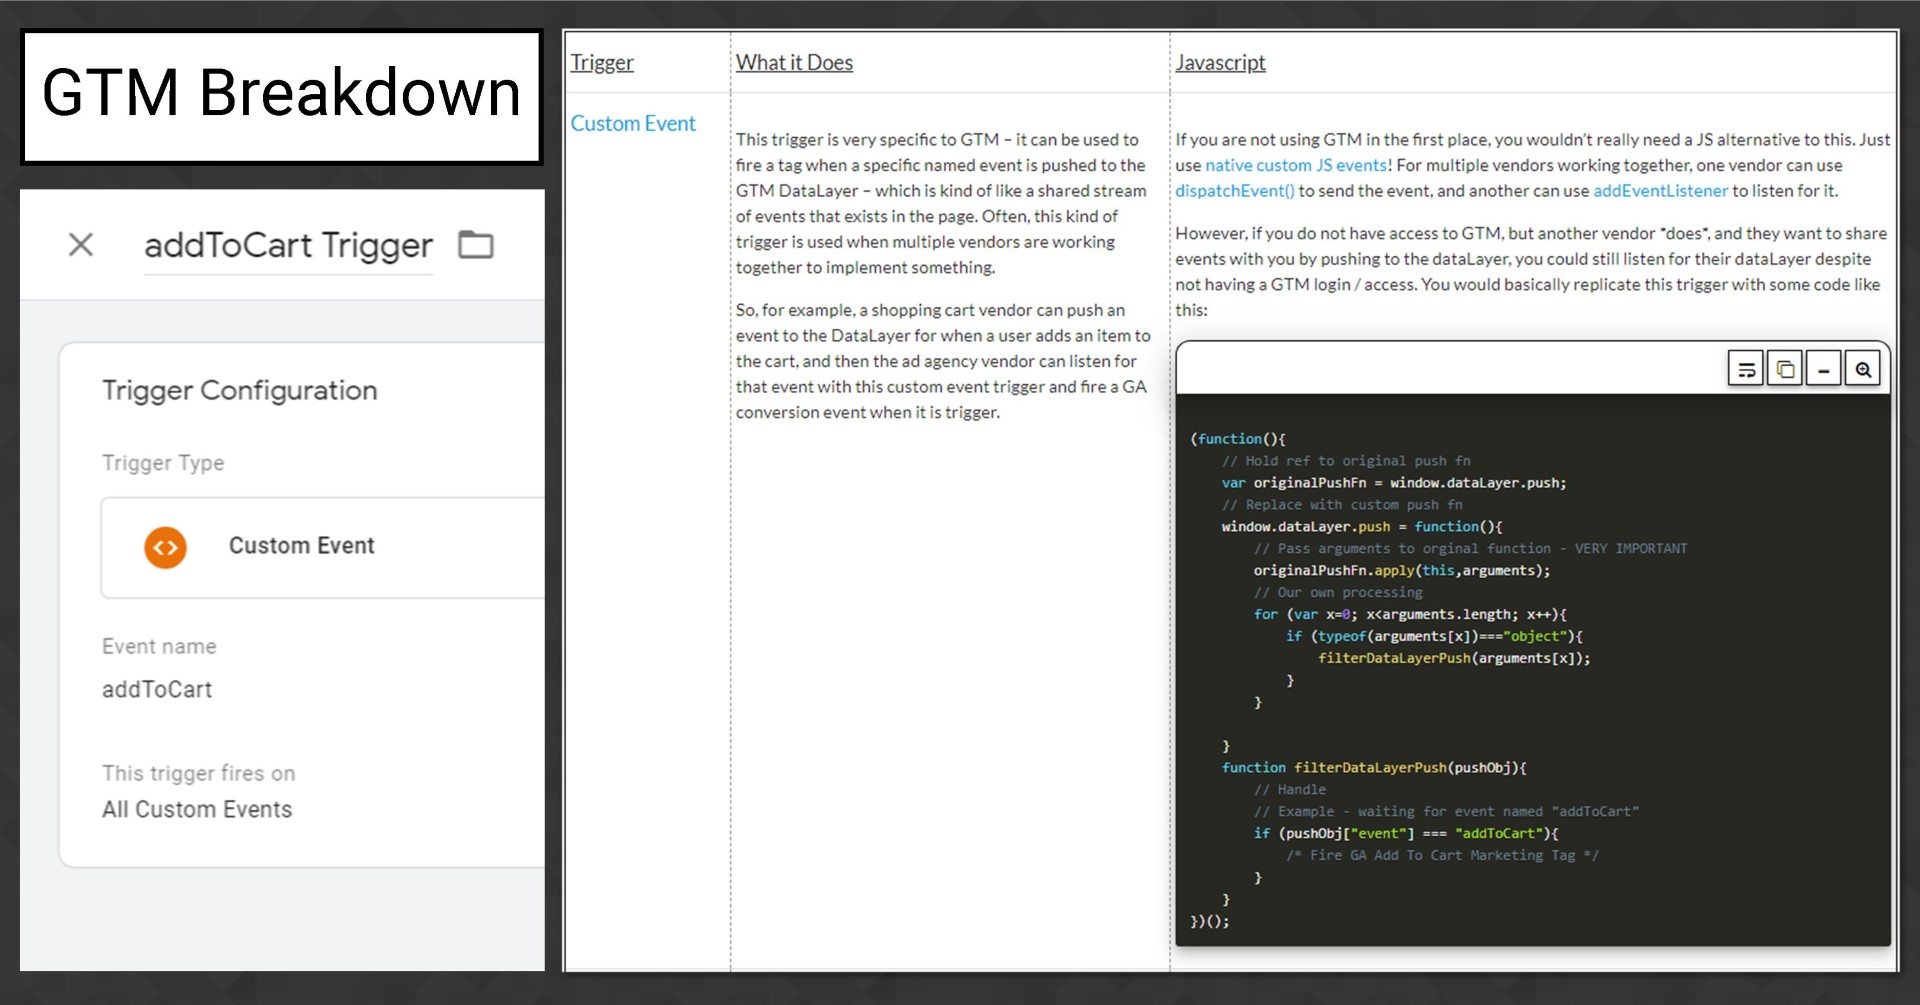Image resolution: width=1920 pixels, height=1005 pixels.
Task: Close the addToCart Trigger panel
Action: click(81, 245)
